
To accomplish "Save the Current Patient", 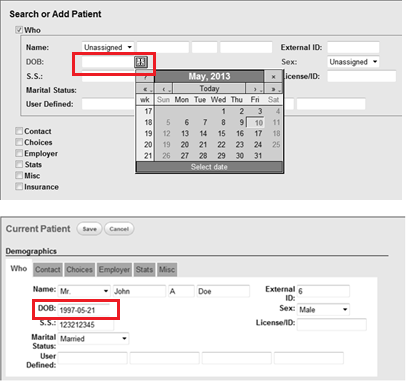I will pyautogui.click(x=89, y=229).
